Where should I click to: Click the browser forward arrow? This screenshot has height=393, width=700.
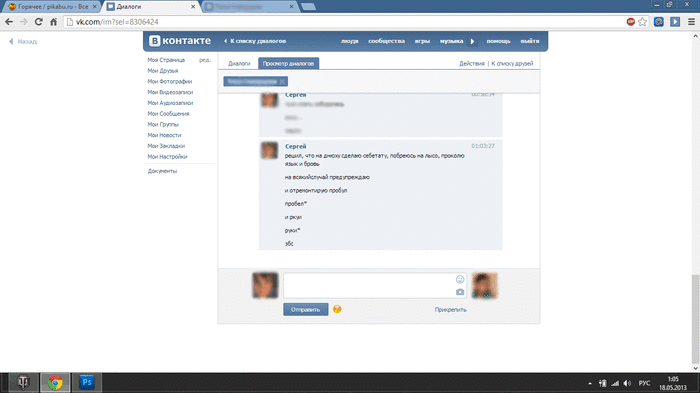click(x=24, y=21)
